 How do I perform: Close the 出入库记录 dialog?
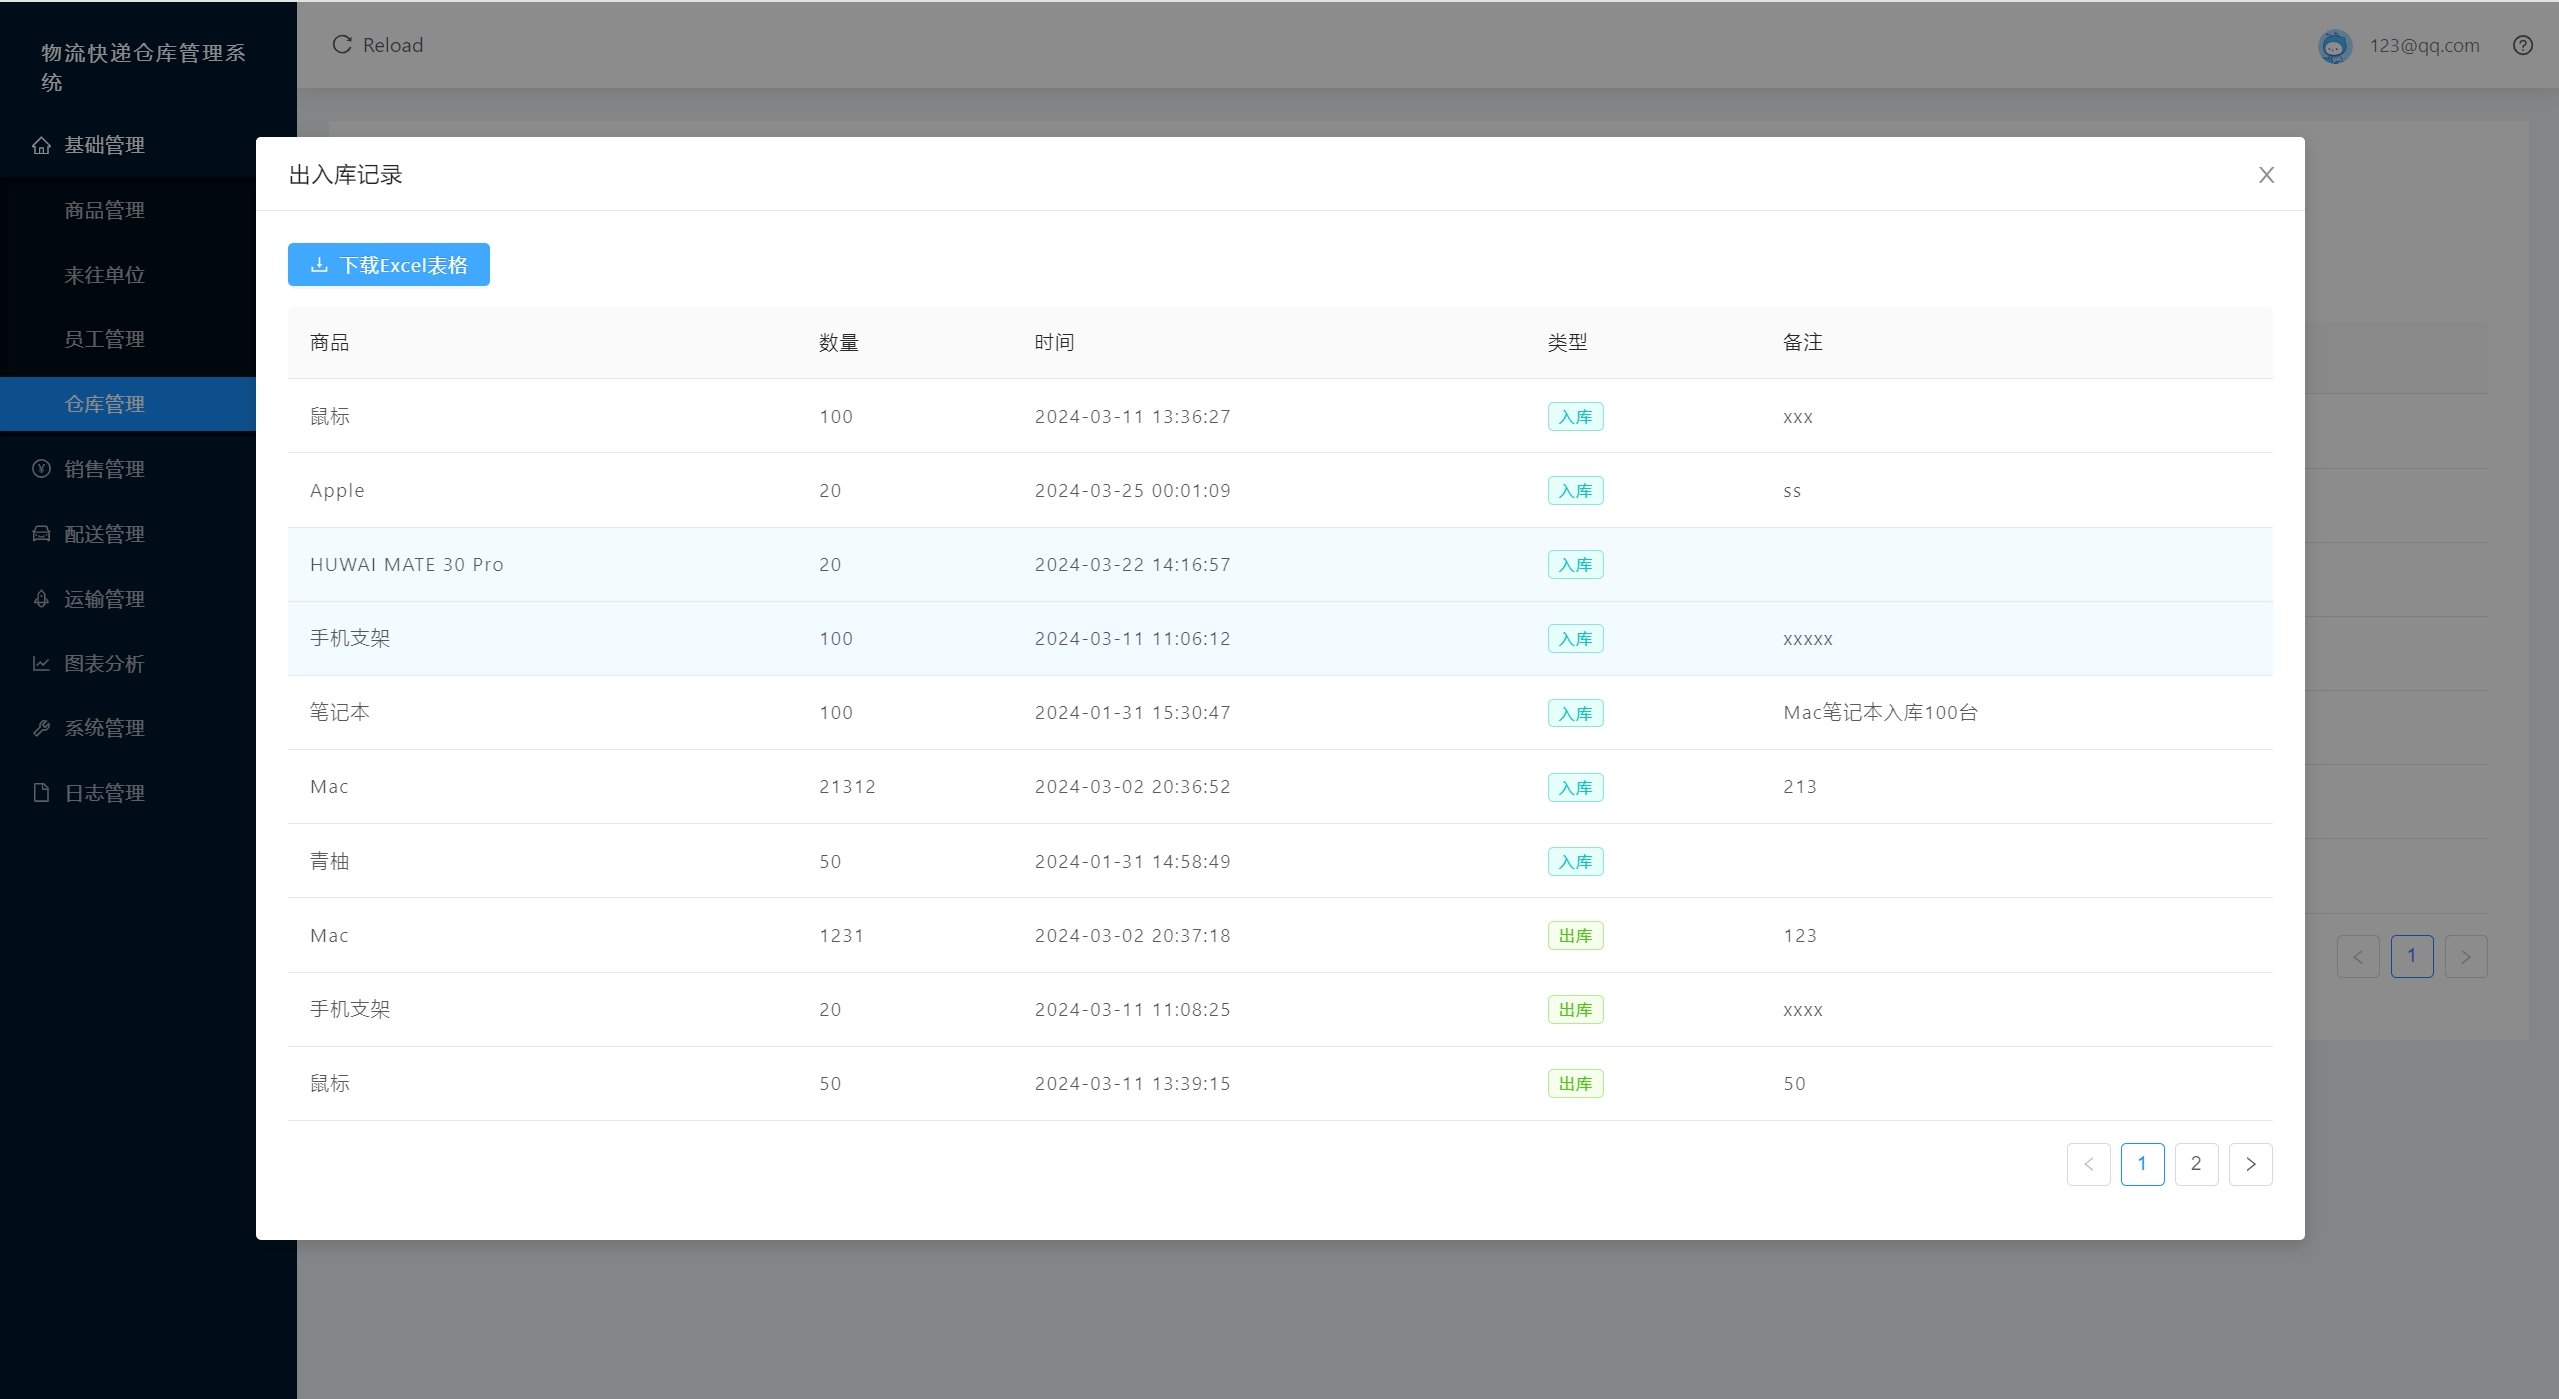click(x=2266, y=175)
